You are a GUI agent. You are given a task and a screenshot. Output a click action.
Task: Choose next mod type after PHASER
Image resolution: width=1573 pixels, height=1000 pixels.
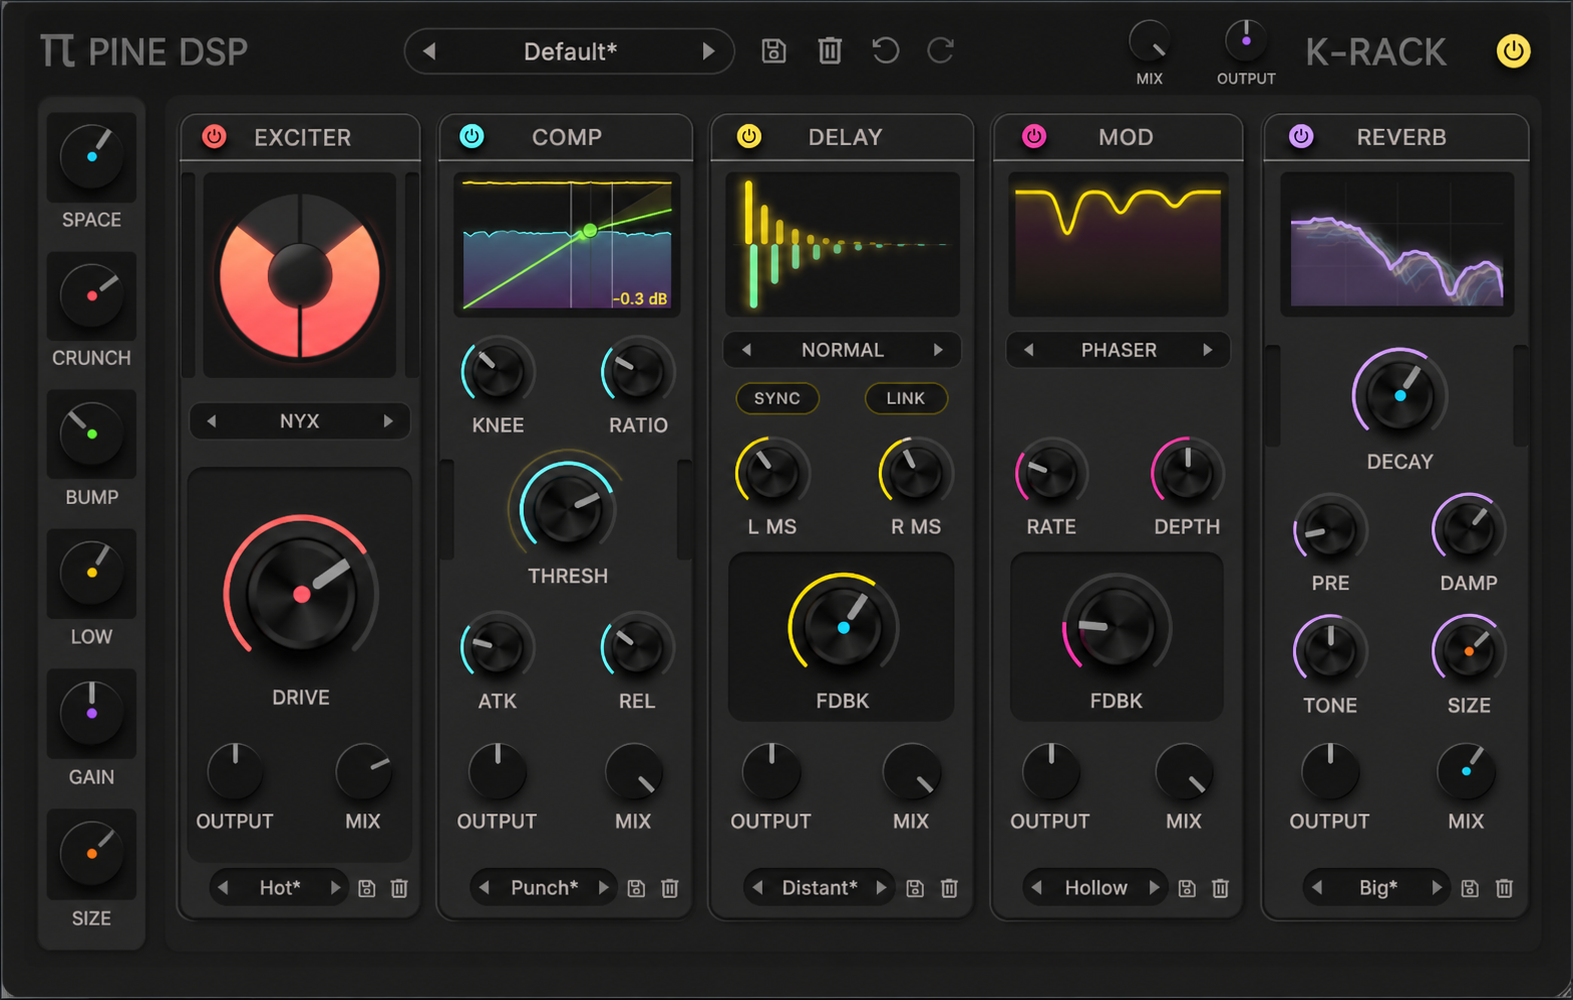(x=1208, y=350)
